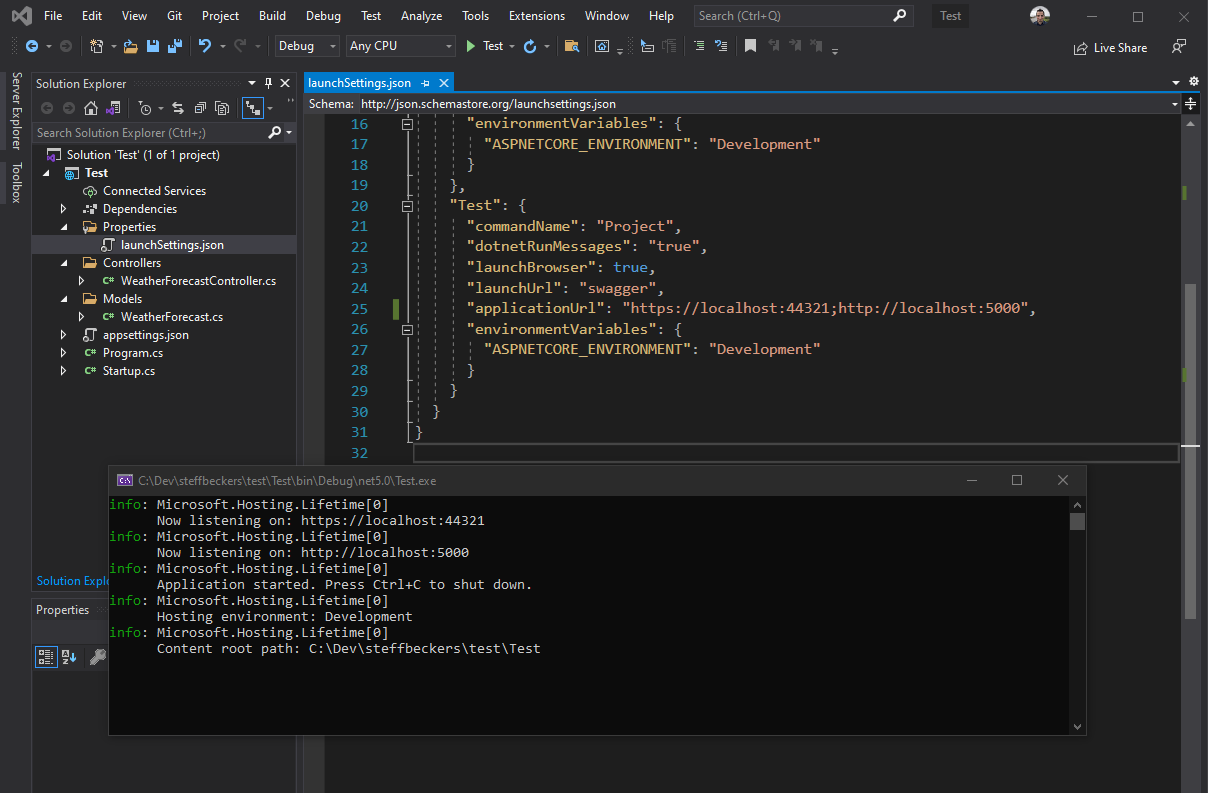Collapse environmentVariables block at line 26
The height and width of the screenshot is (793, 1208).
pos(407,328)
